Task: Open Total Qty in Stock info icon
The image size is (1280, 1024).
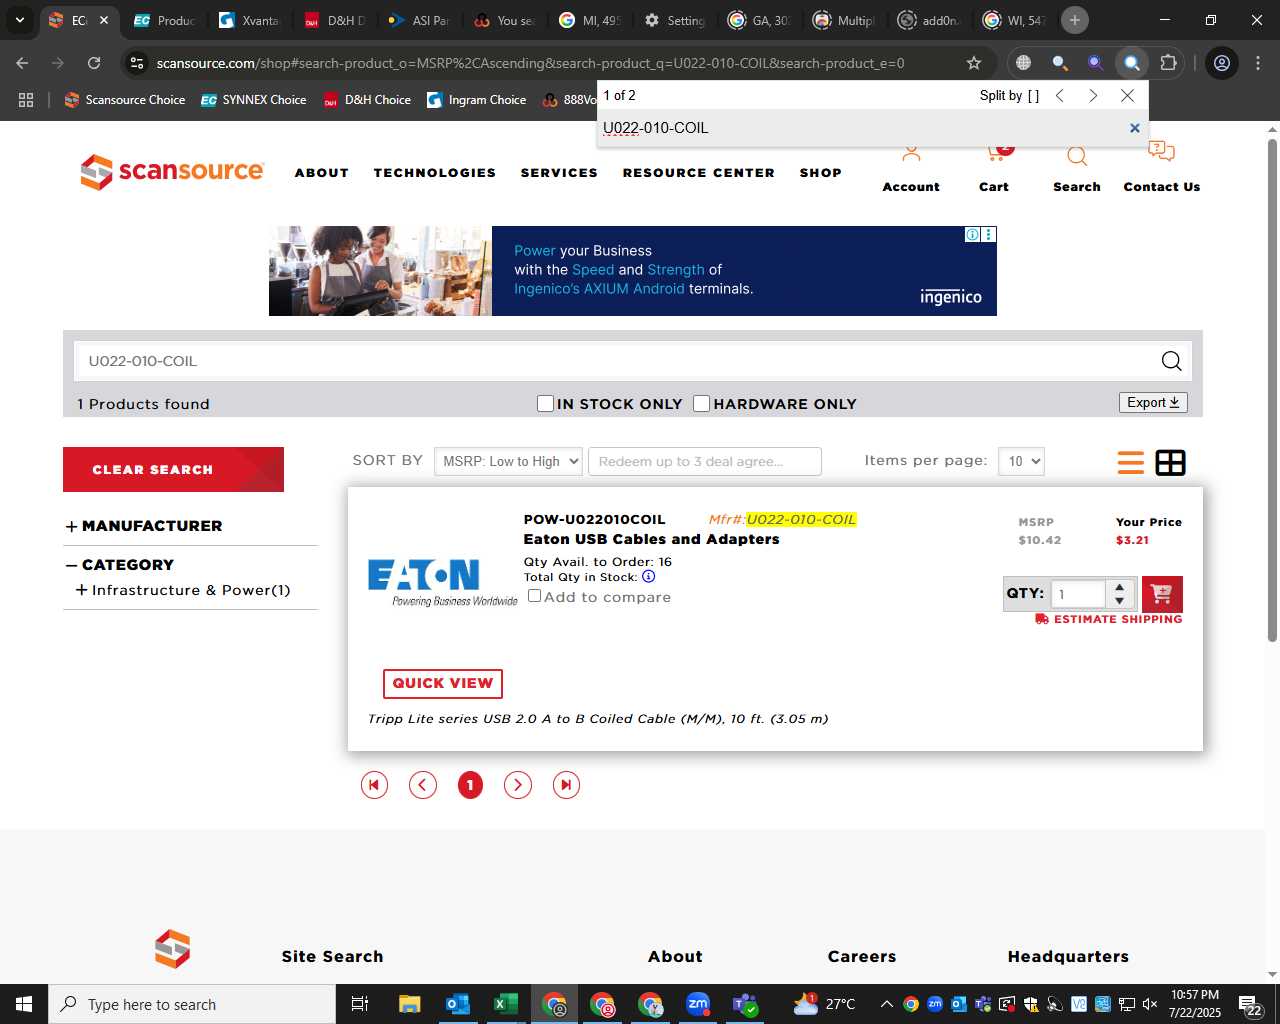Action: [648, 577]
